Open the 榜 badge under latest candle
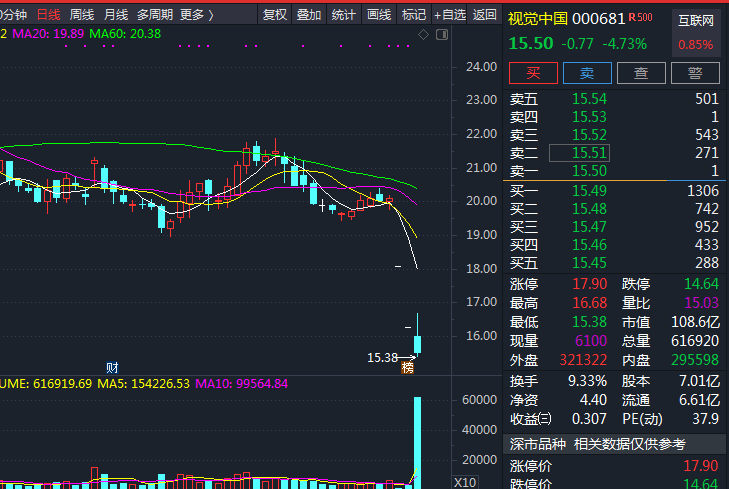The height and width of the screenshot is (489, 729). 408,368
